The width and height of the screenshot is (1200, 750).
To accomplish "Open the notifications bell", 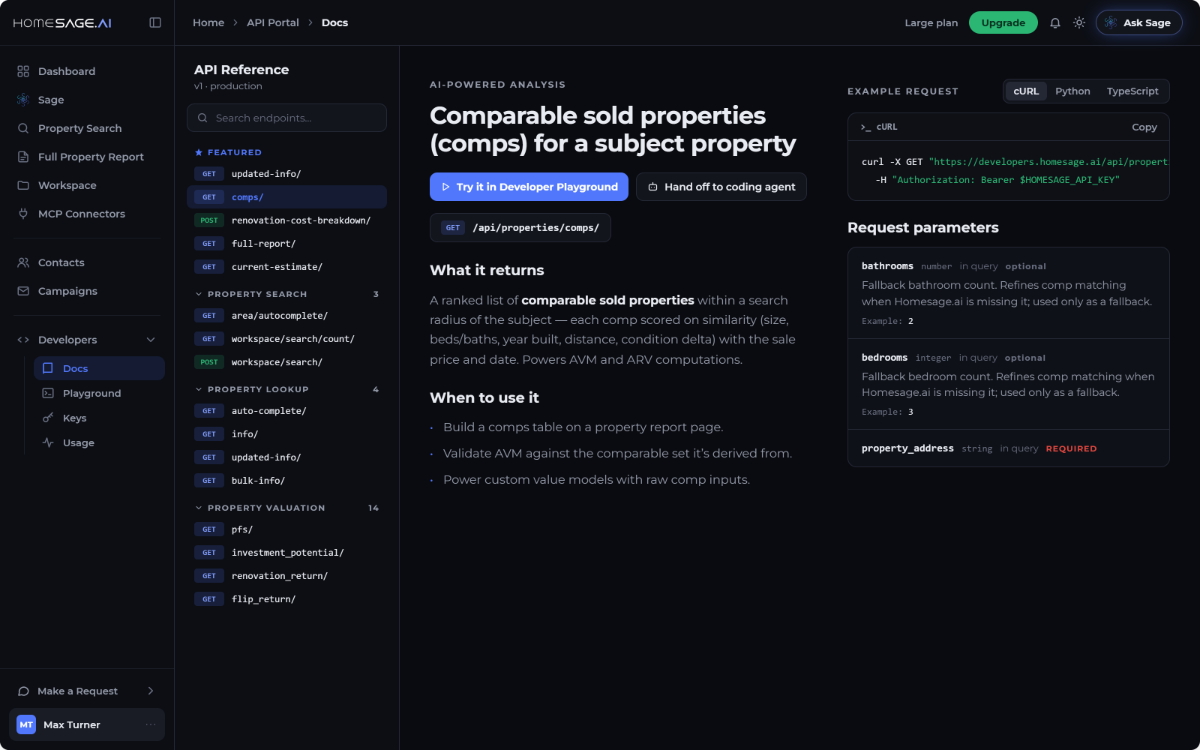I will point(1055,23).
